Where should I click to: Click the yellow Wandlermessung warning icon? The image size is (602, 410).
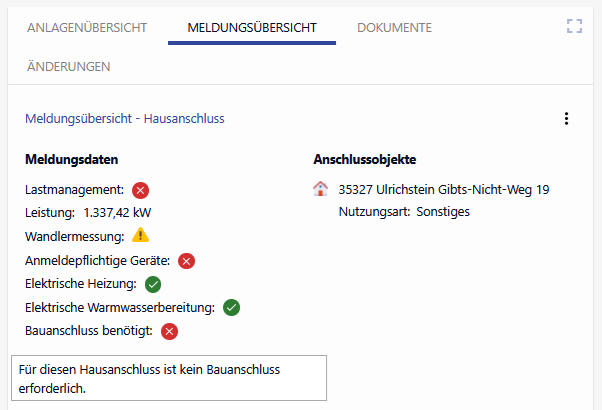(x=140, y=236)
